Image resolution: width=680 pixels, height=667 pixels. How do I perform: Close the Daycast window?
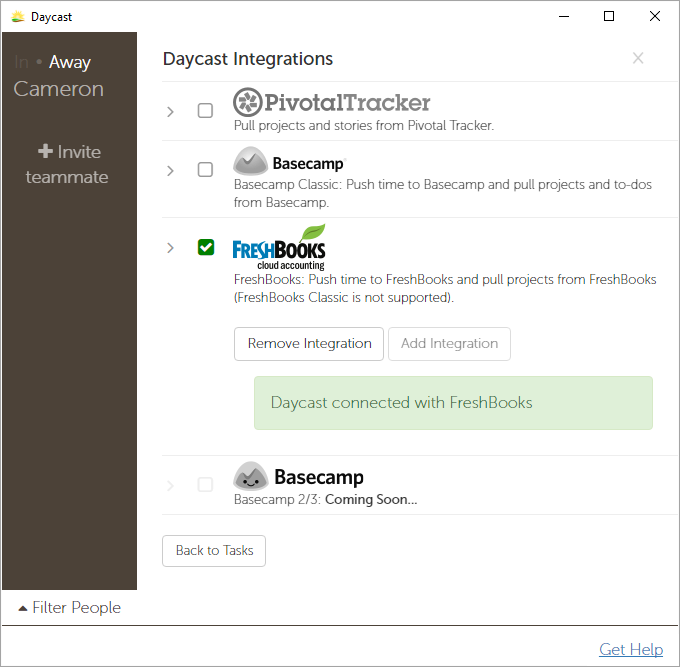[x=655, y=16]
